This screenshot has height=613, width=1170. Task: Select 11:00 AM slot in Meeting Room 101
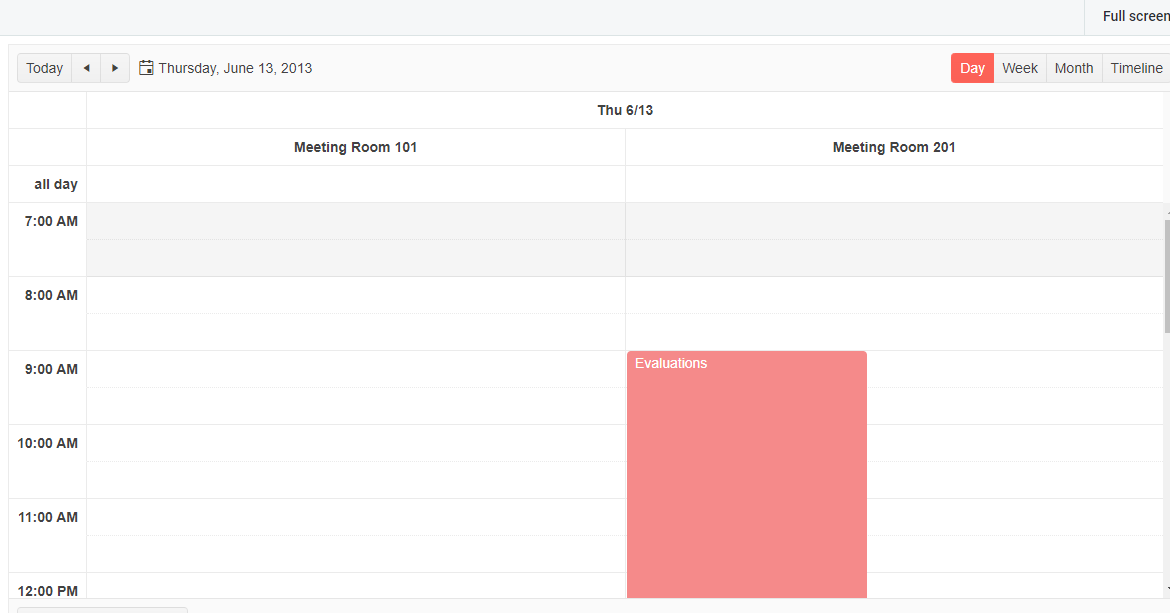[x=355, y=517]
